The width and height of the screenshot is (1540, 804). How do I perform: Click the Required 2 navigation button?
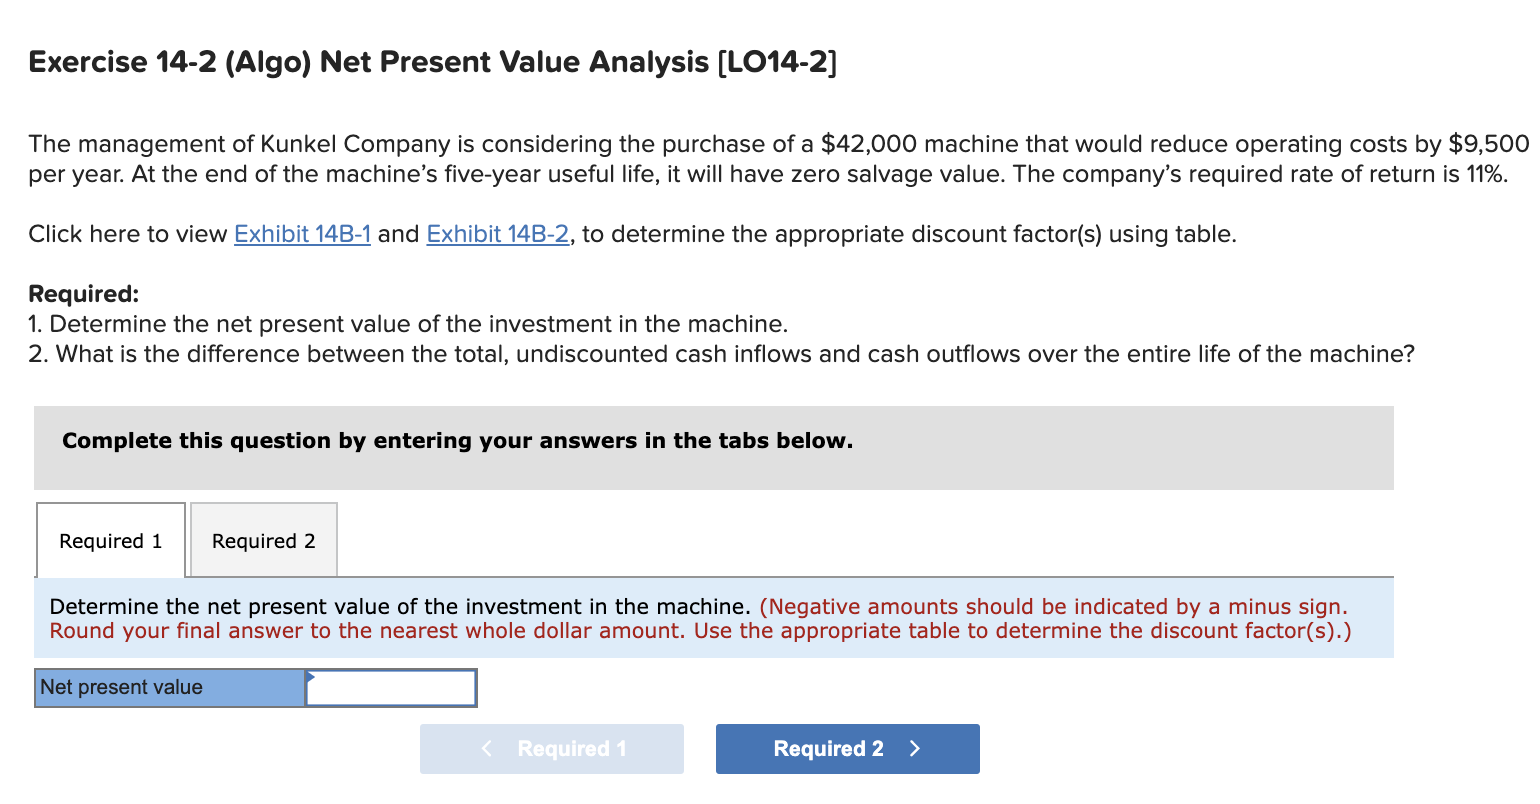[847, 748]
